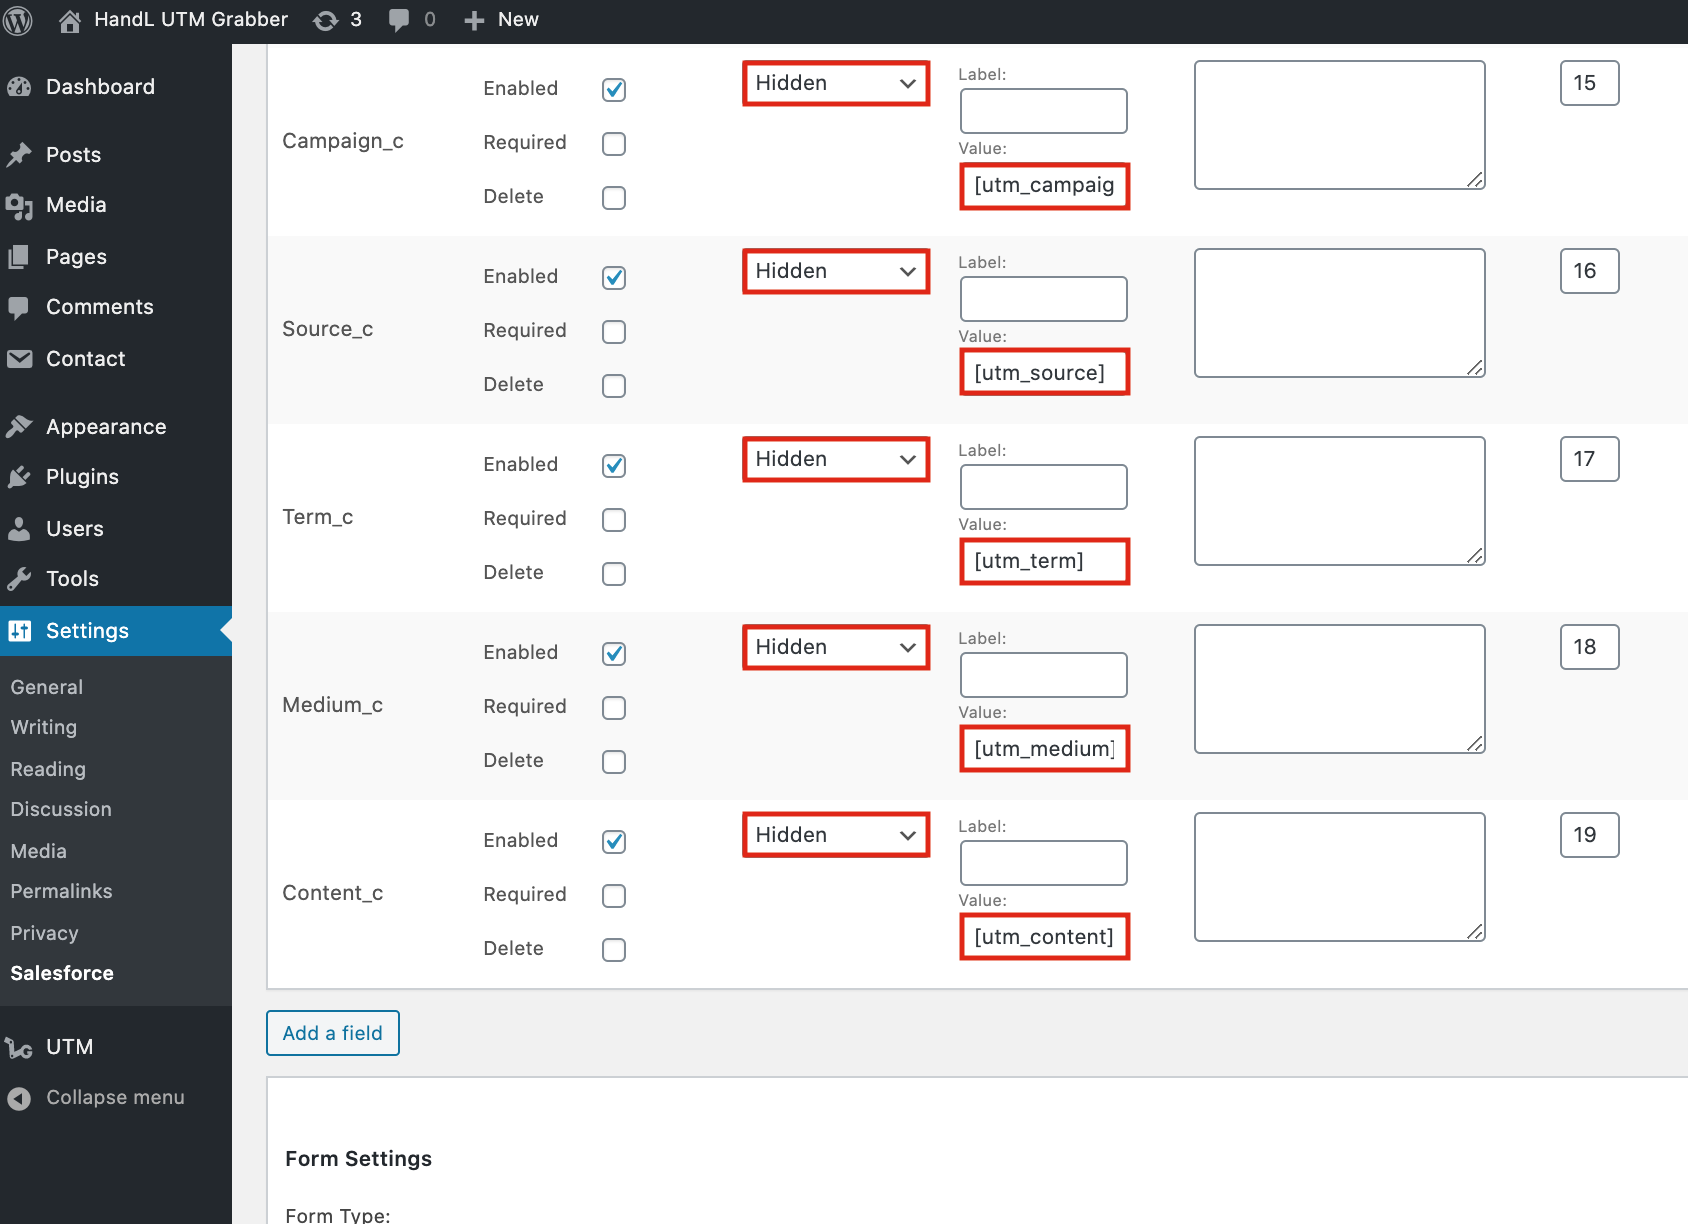Check Delete for Term_c field
This screenshot has height=1224, width=1688.
pyautogui.click(x=614, y=574)
